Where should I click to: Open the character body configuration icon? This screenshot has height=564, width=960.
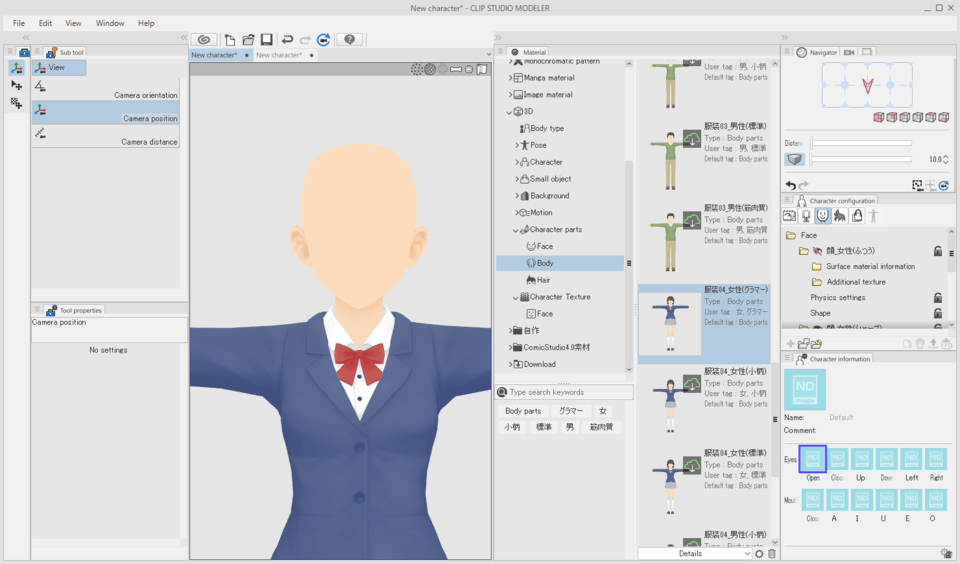806,216
